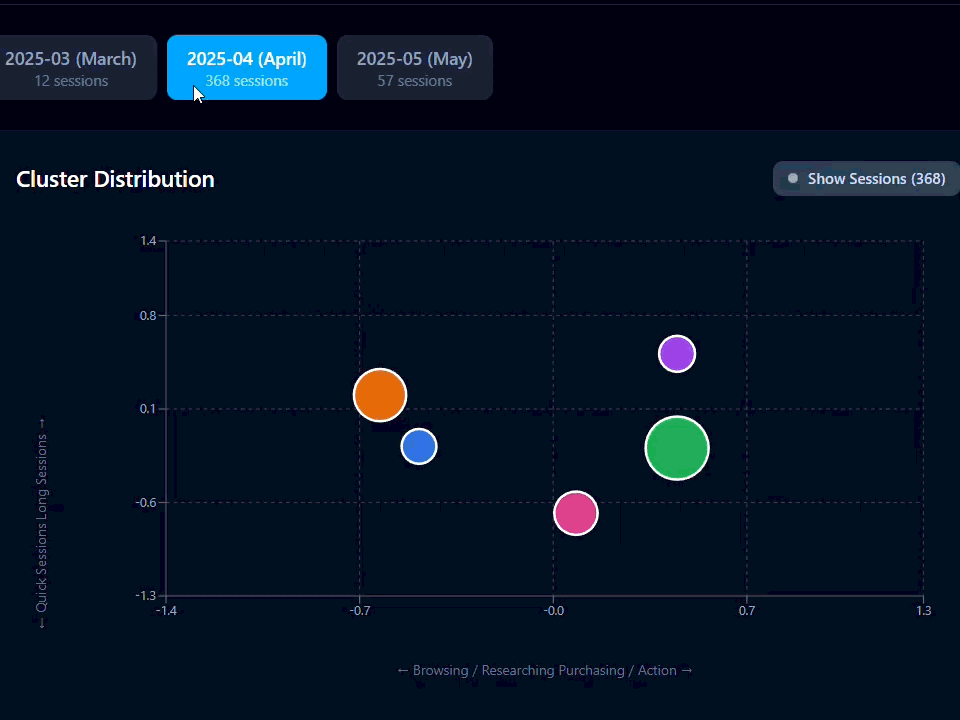Click the Quick Sessions Long Sessions axis label
Screen dimensions: 960x720
pos(41,523)
